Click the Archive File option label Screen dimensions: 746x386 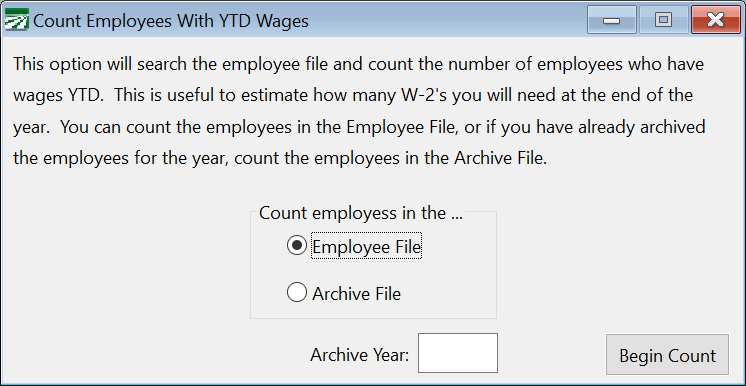point(356,294)
